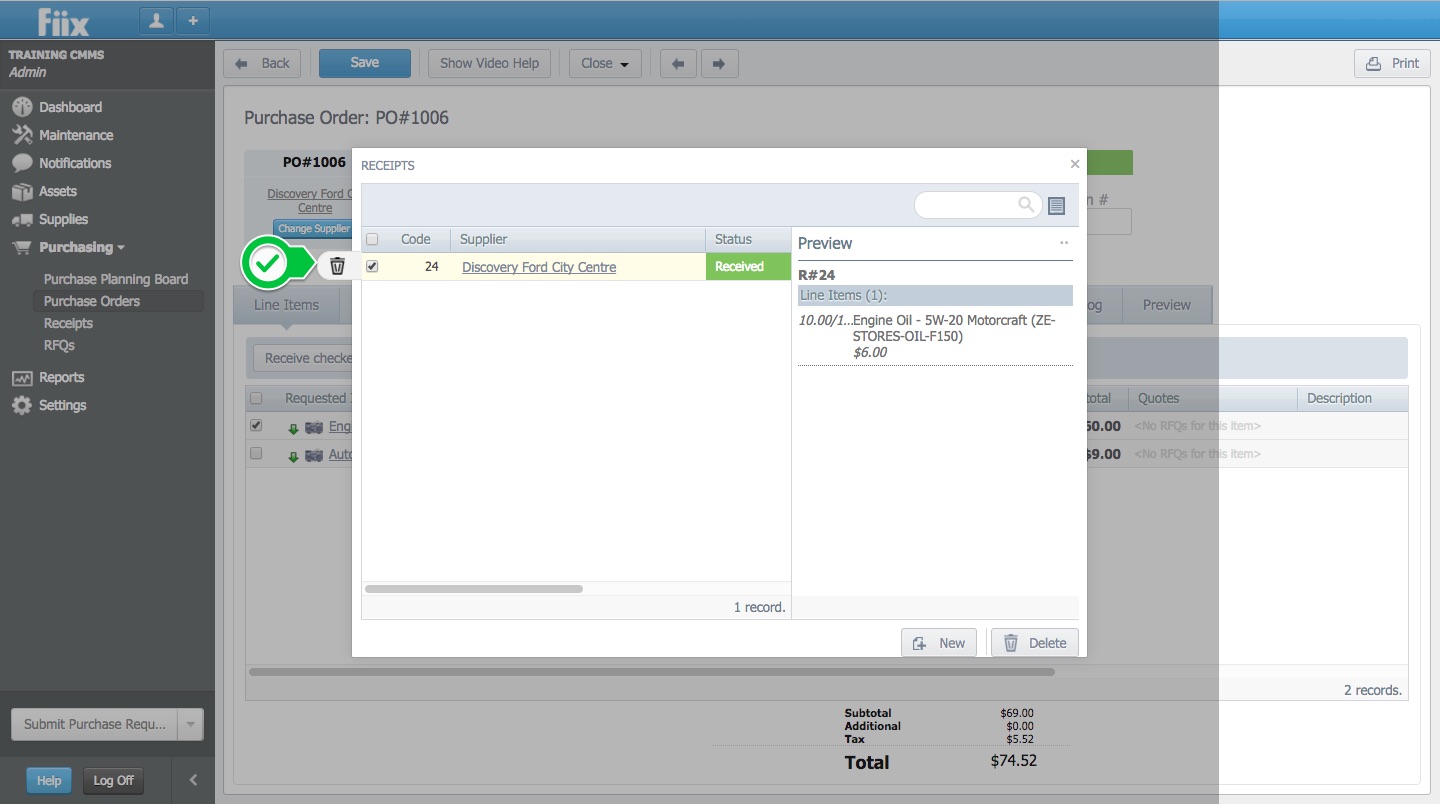The height and width of the screenshot is (804, 1440).
Task: Save the purchase order
Action: click(365, 63)
